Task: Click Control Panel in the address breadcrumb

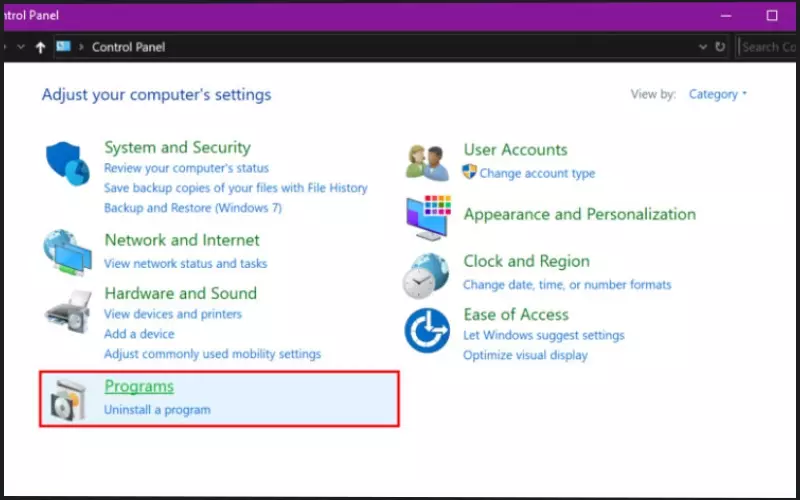Action: pyautogui.click(x=128, y=47)
